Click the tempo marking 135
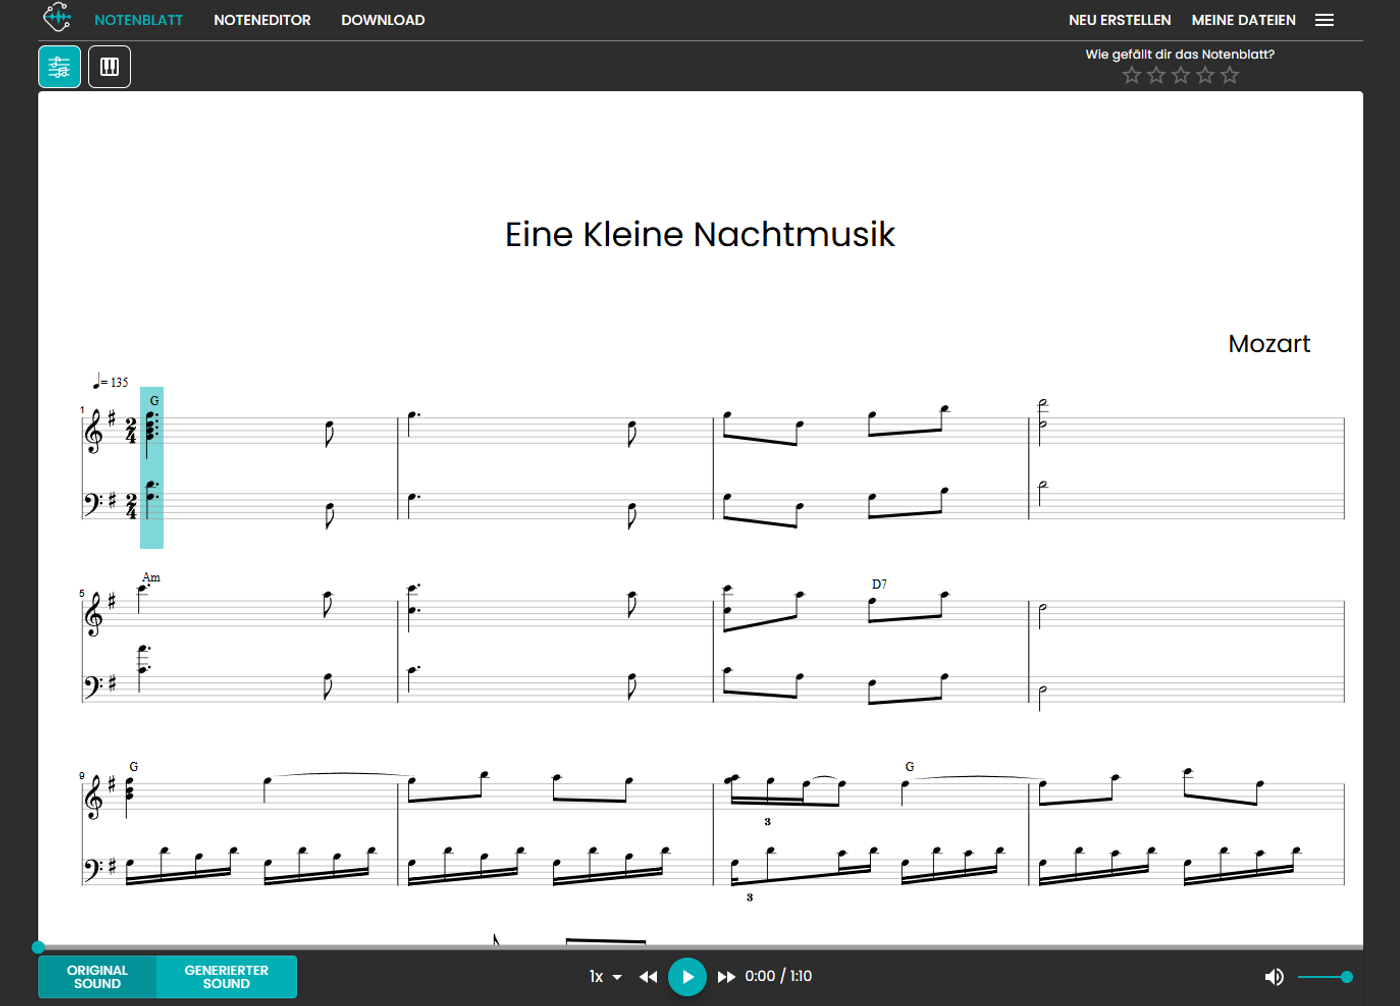 111,382
